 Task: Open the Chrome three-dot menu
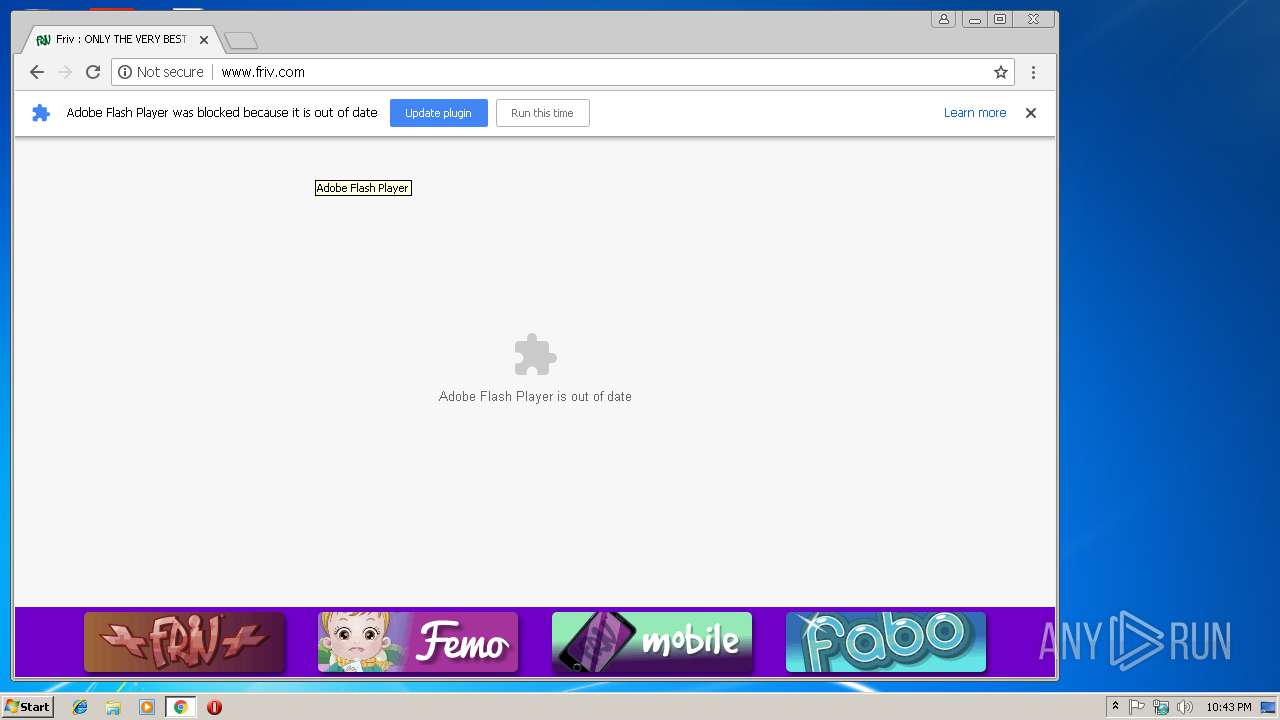point(1033,72)
